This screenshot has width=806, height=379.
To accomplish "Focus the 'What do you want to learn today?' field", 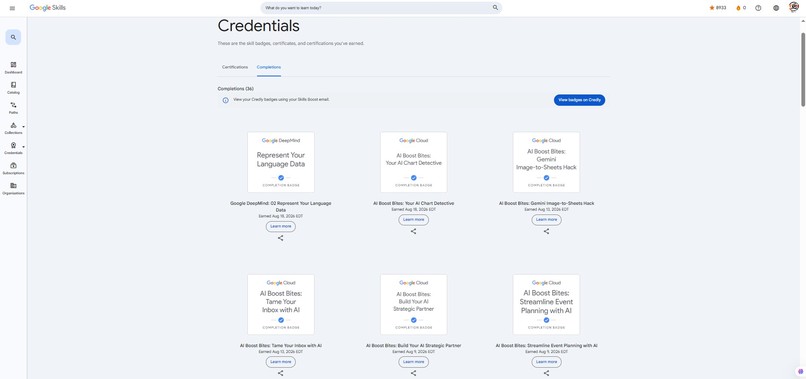I will pyautogui.click(x=381, y=8).
